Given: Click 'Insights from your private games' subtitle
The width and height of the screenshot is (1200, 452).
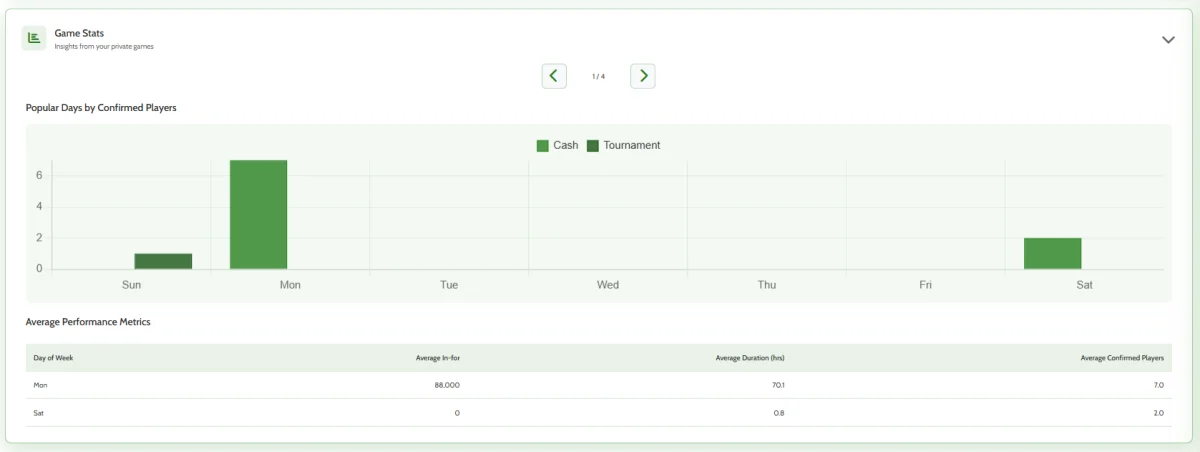Looking at the screenshot, I should 104,47.
